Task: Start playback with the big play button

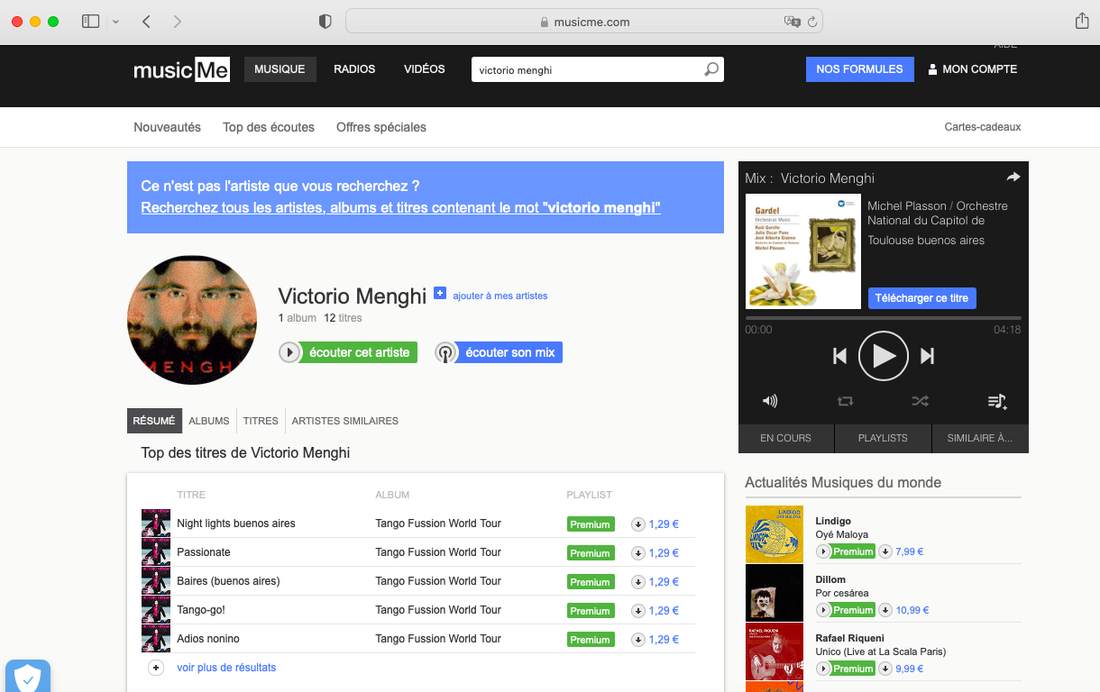Action: (883, 356)
